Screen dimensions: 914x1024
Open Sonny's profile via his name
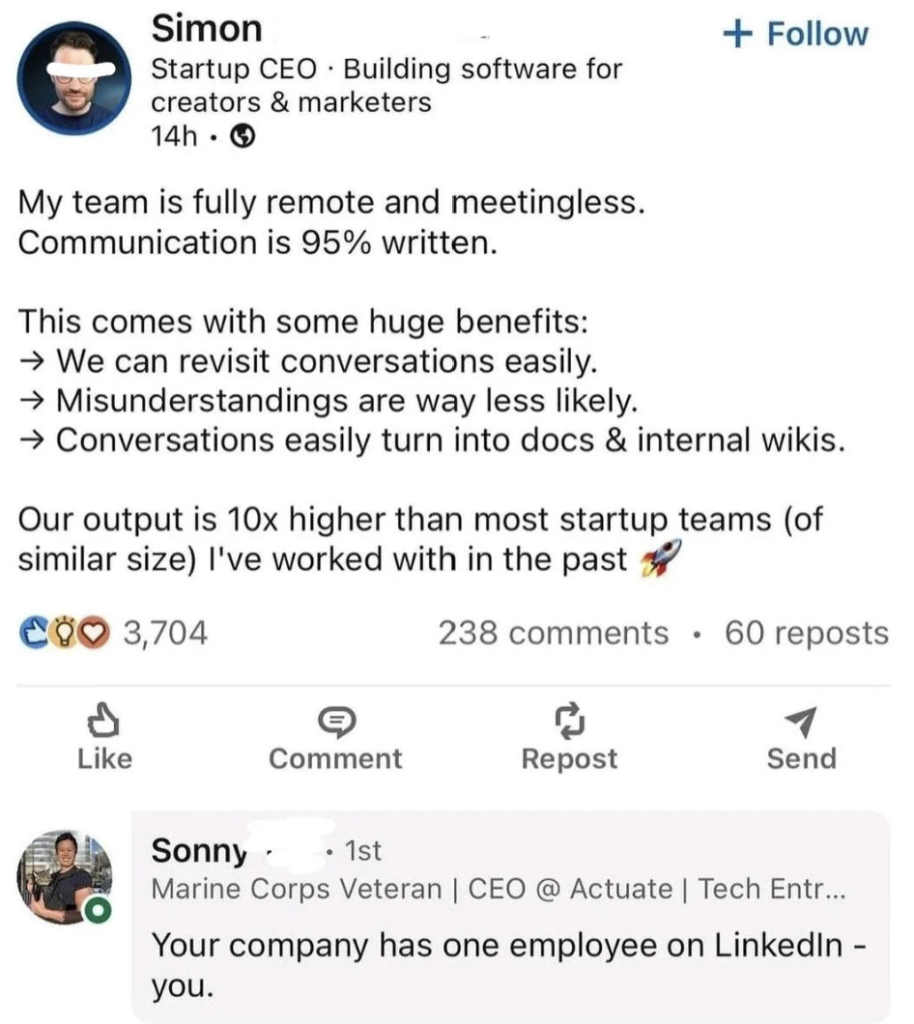pos(199,851)
